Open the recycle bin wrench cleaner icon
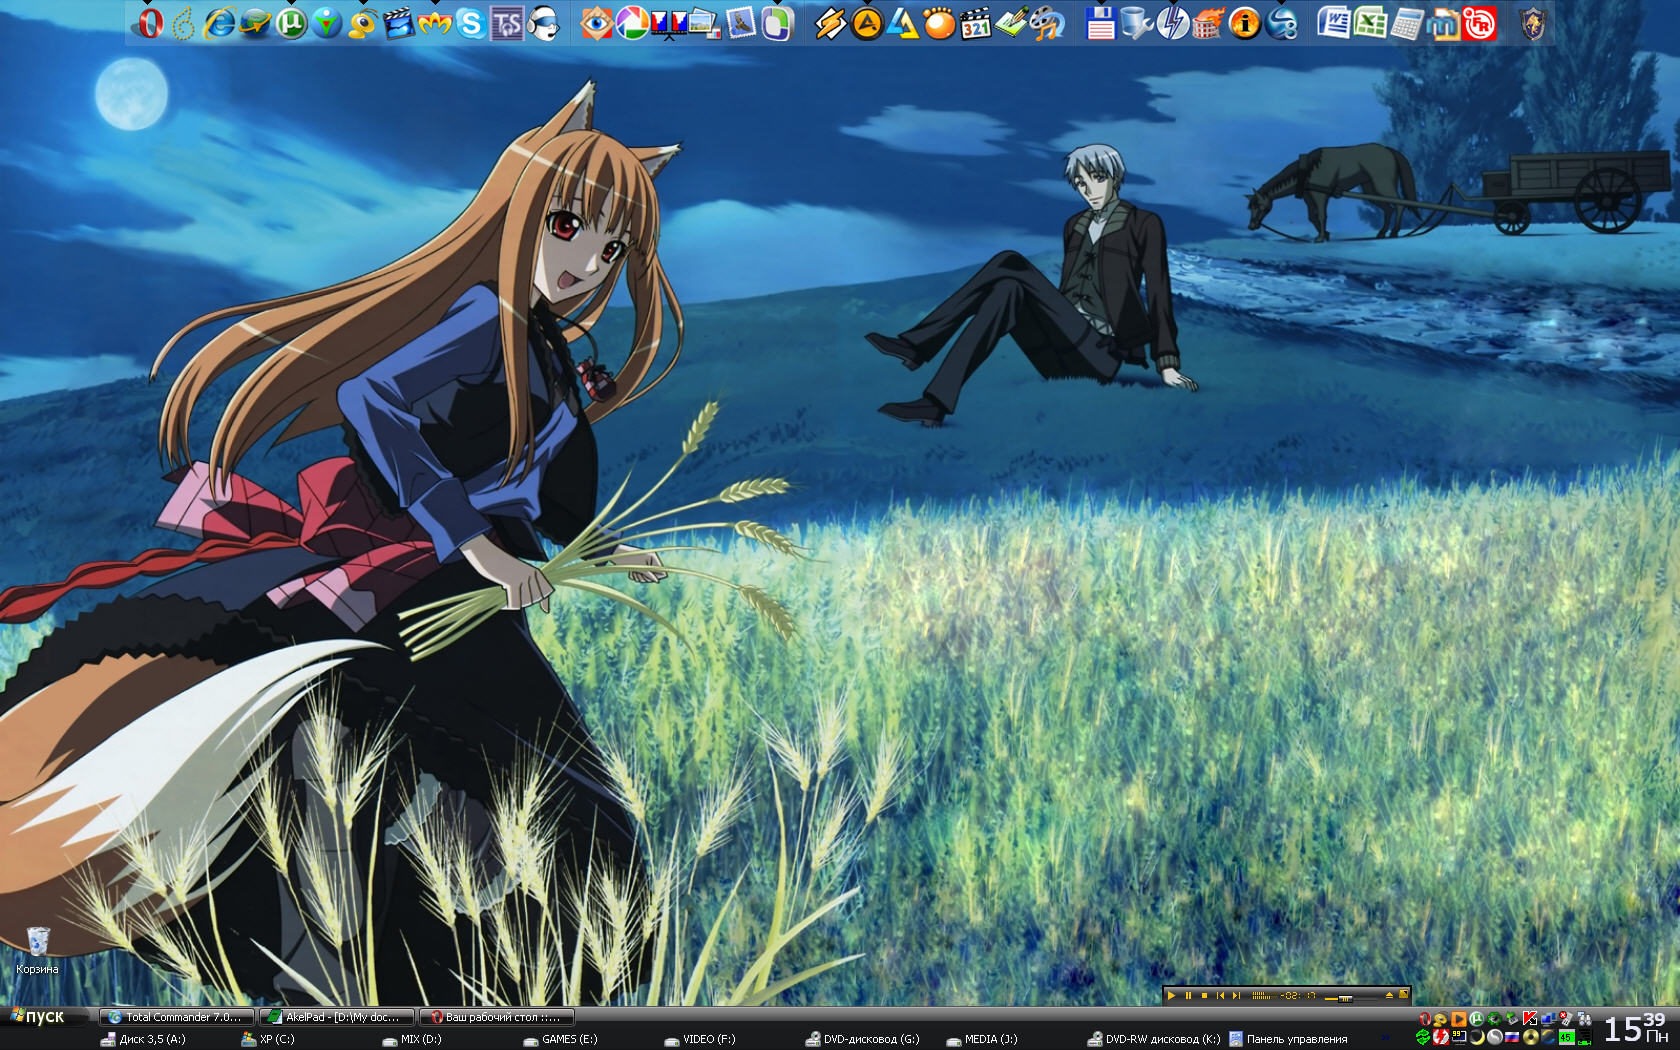The height and width of the screenshot is (1050, 1680). click(1136, 22)
